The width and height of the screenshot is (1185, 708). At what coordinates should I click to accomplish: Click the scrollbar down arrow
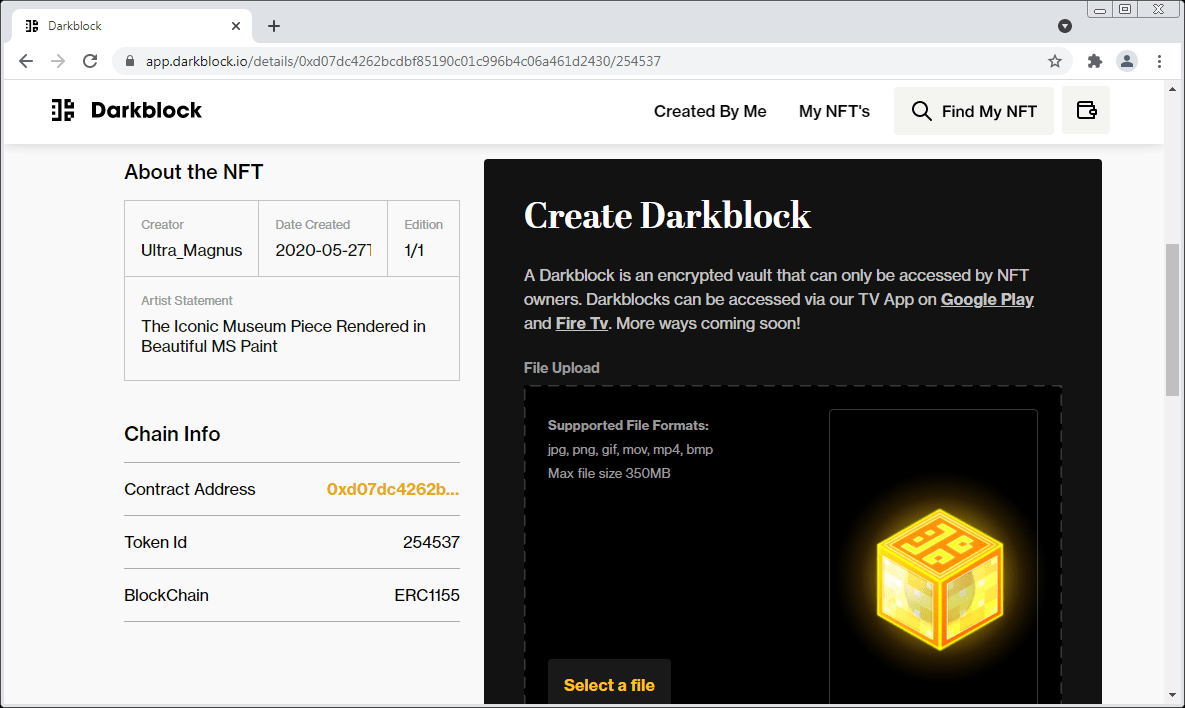[x=1172, y=694]
